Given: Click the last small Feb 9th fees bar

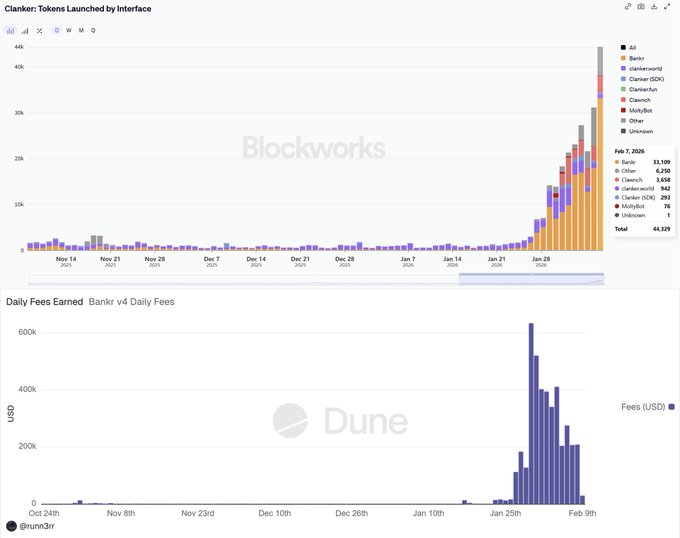Looking at the screenshot, I should pos(582,500).
